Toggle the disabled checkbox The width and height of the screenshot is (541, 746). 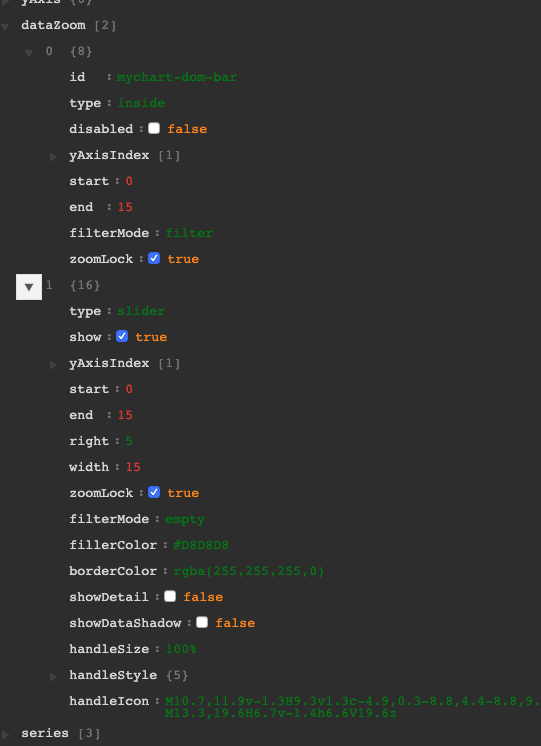point(154,128)
